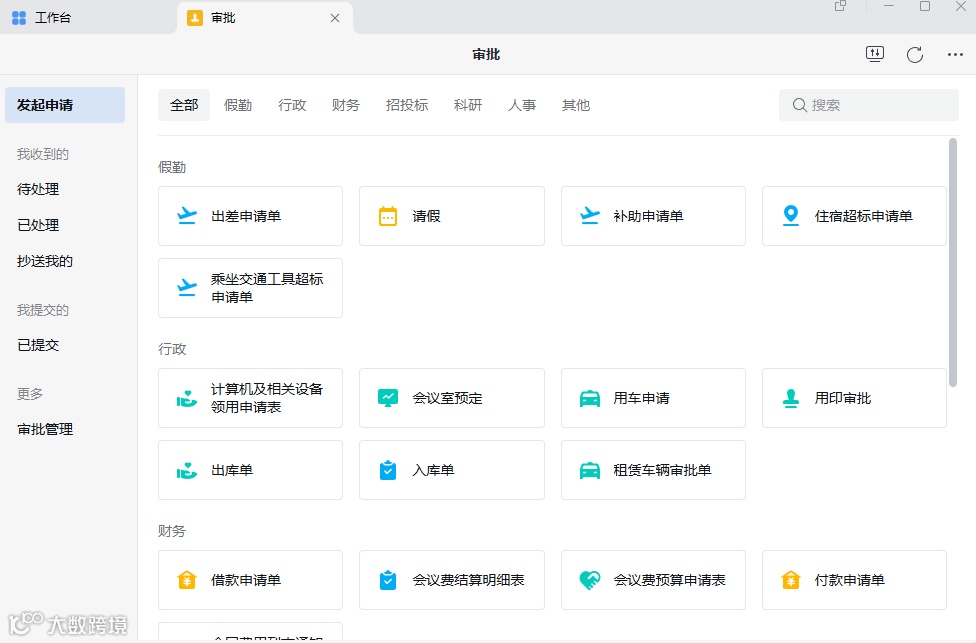Click the 工作台 grid icon in the tab bar
Image resolution: width=976 pixels, height=643 pixels.
tap(19, 18)
